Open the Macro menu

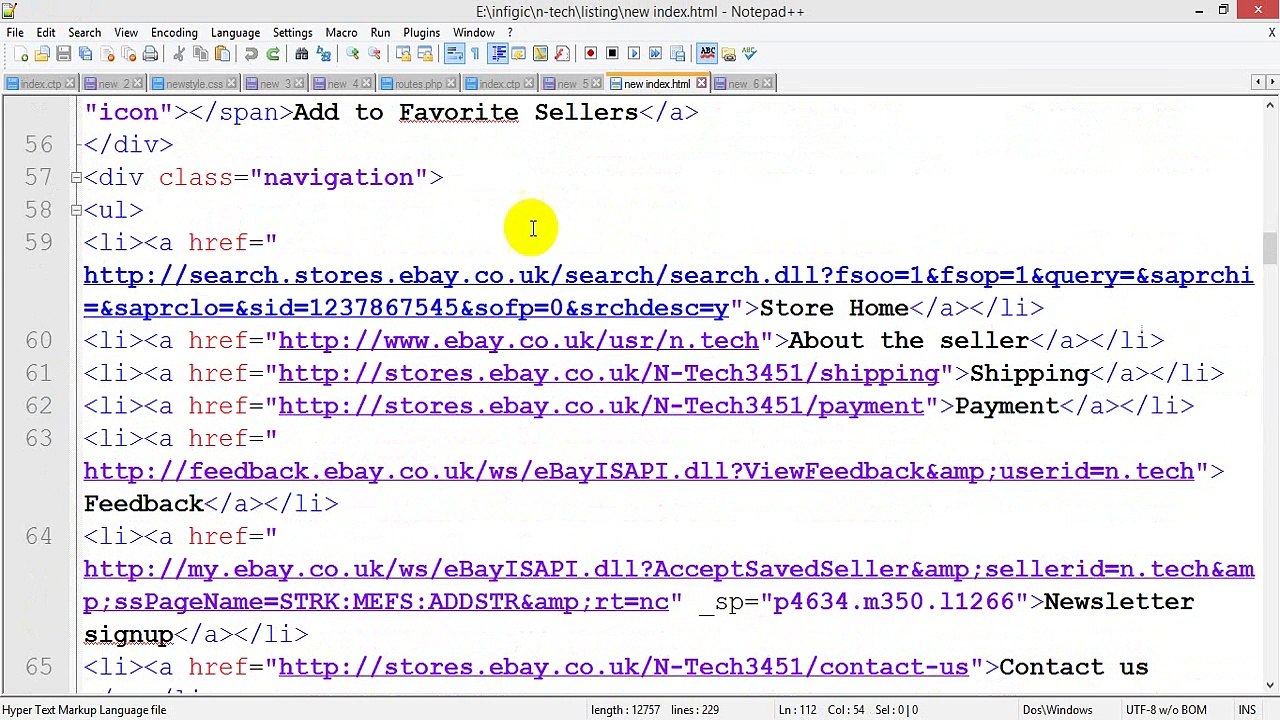click(341, 33)
